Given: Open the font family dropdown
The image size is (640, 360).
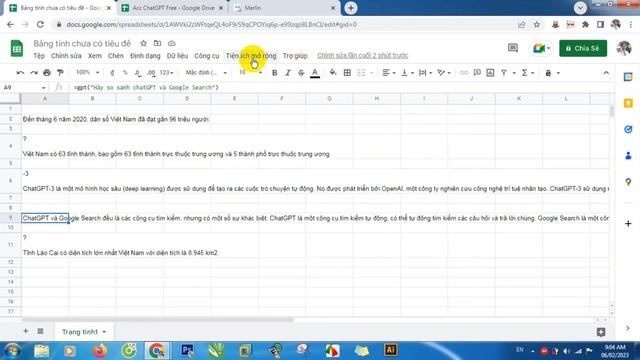Looking at the screenshot, I should (206, 73).
